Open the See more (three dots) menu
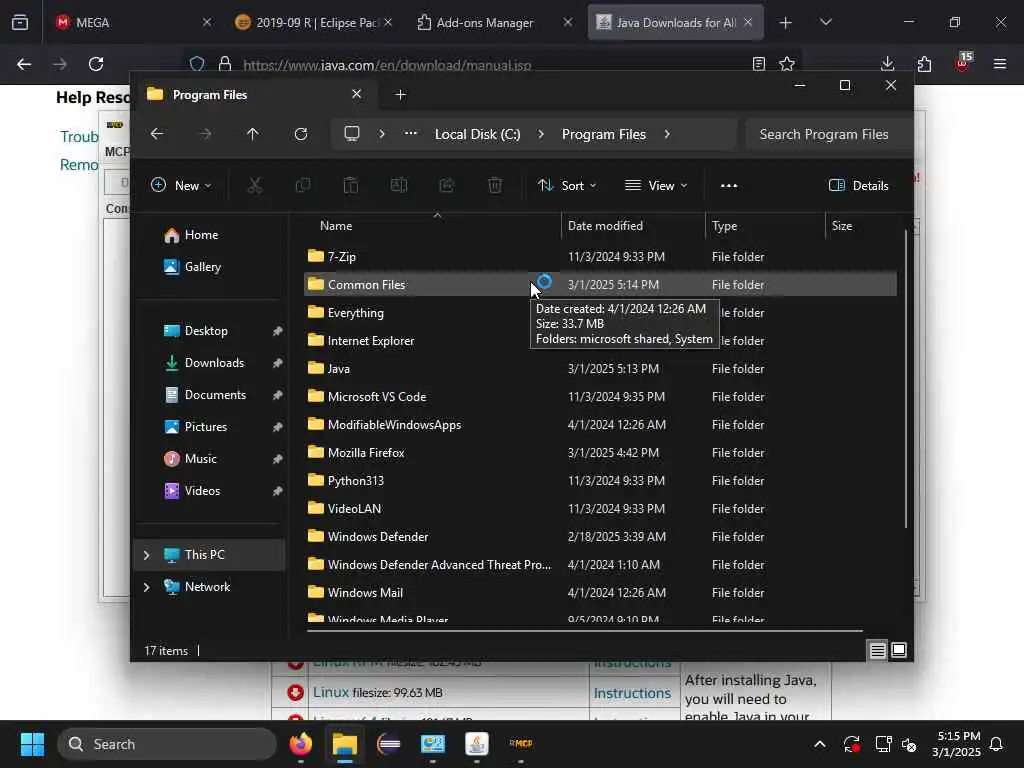Image resolution: width=1024 pixels, height=768 pixels. click(x=729, y=185)
